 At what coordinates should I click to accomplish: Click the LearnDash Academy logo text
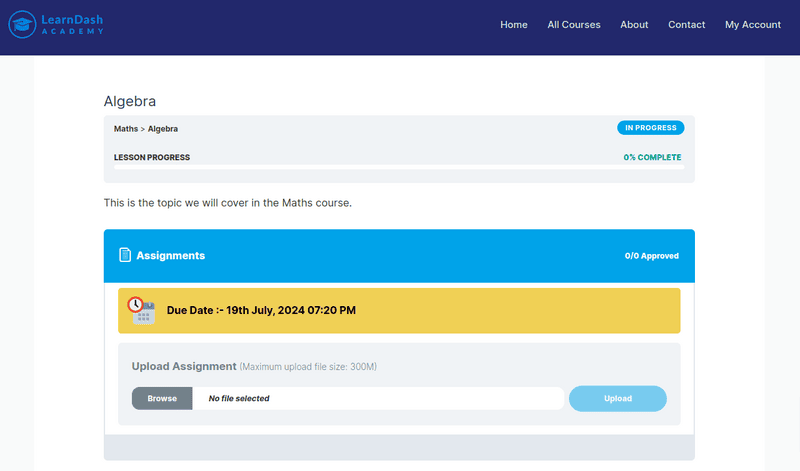click(73, 24)
